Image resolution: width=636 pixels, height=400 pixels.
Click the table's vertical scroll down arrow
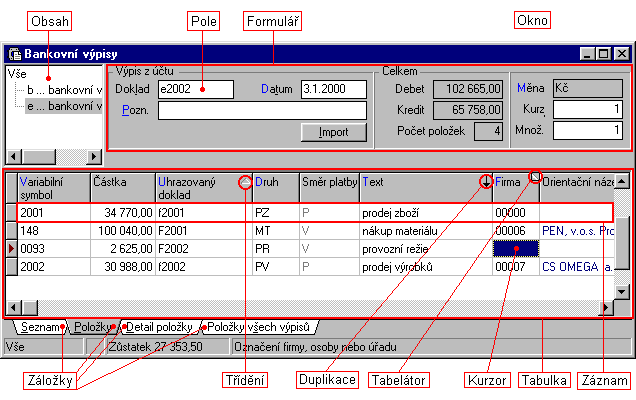click(622, 292)
